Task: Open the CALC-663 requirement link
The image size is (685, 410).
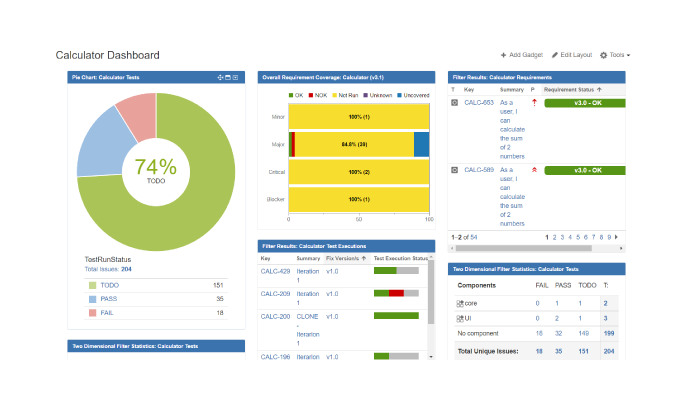Action: 478,102
